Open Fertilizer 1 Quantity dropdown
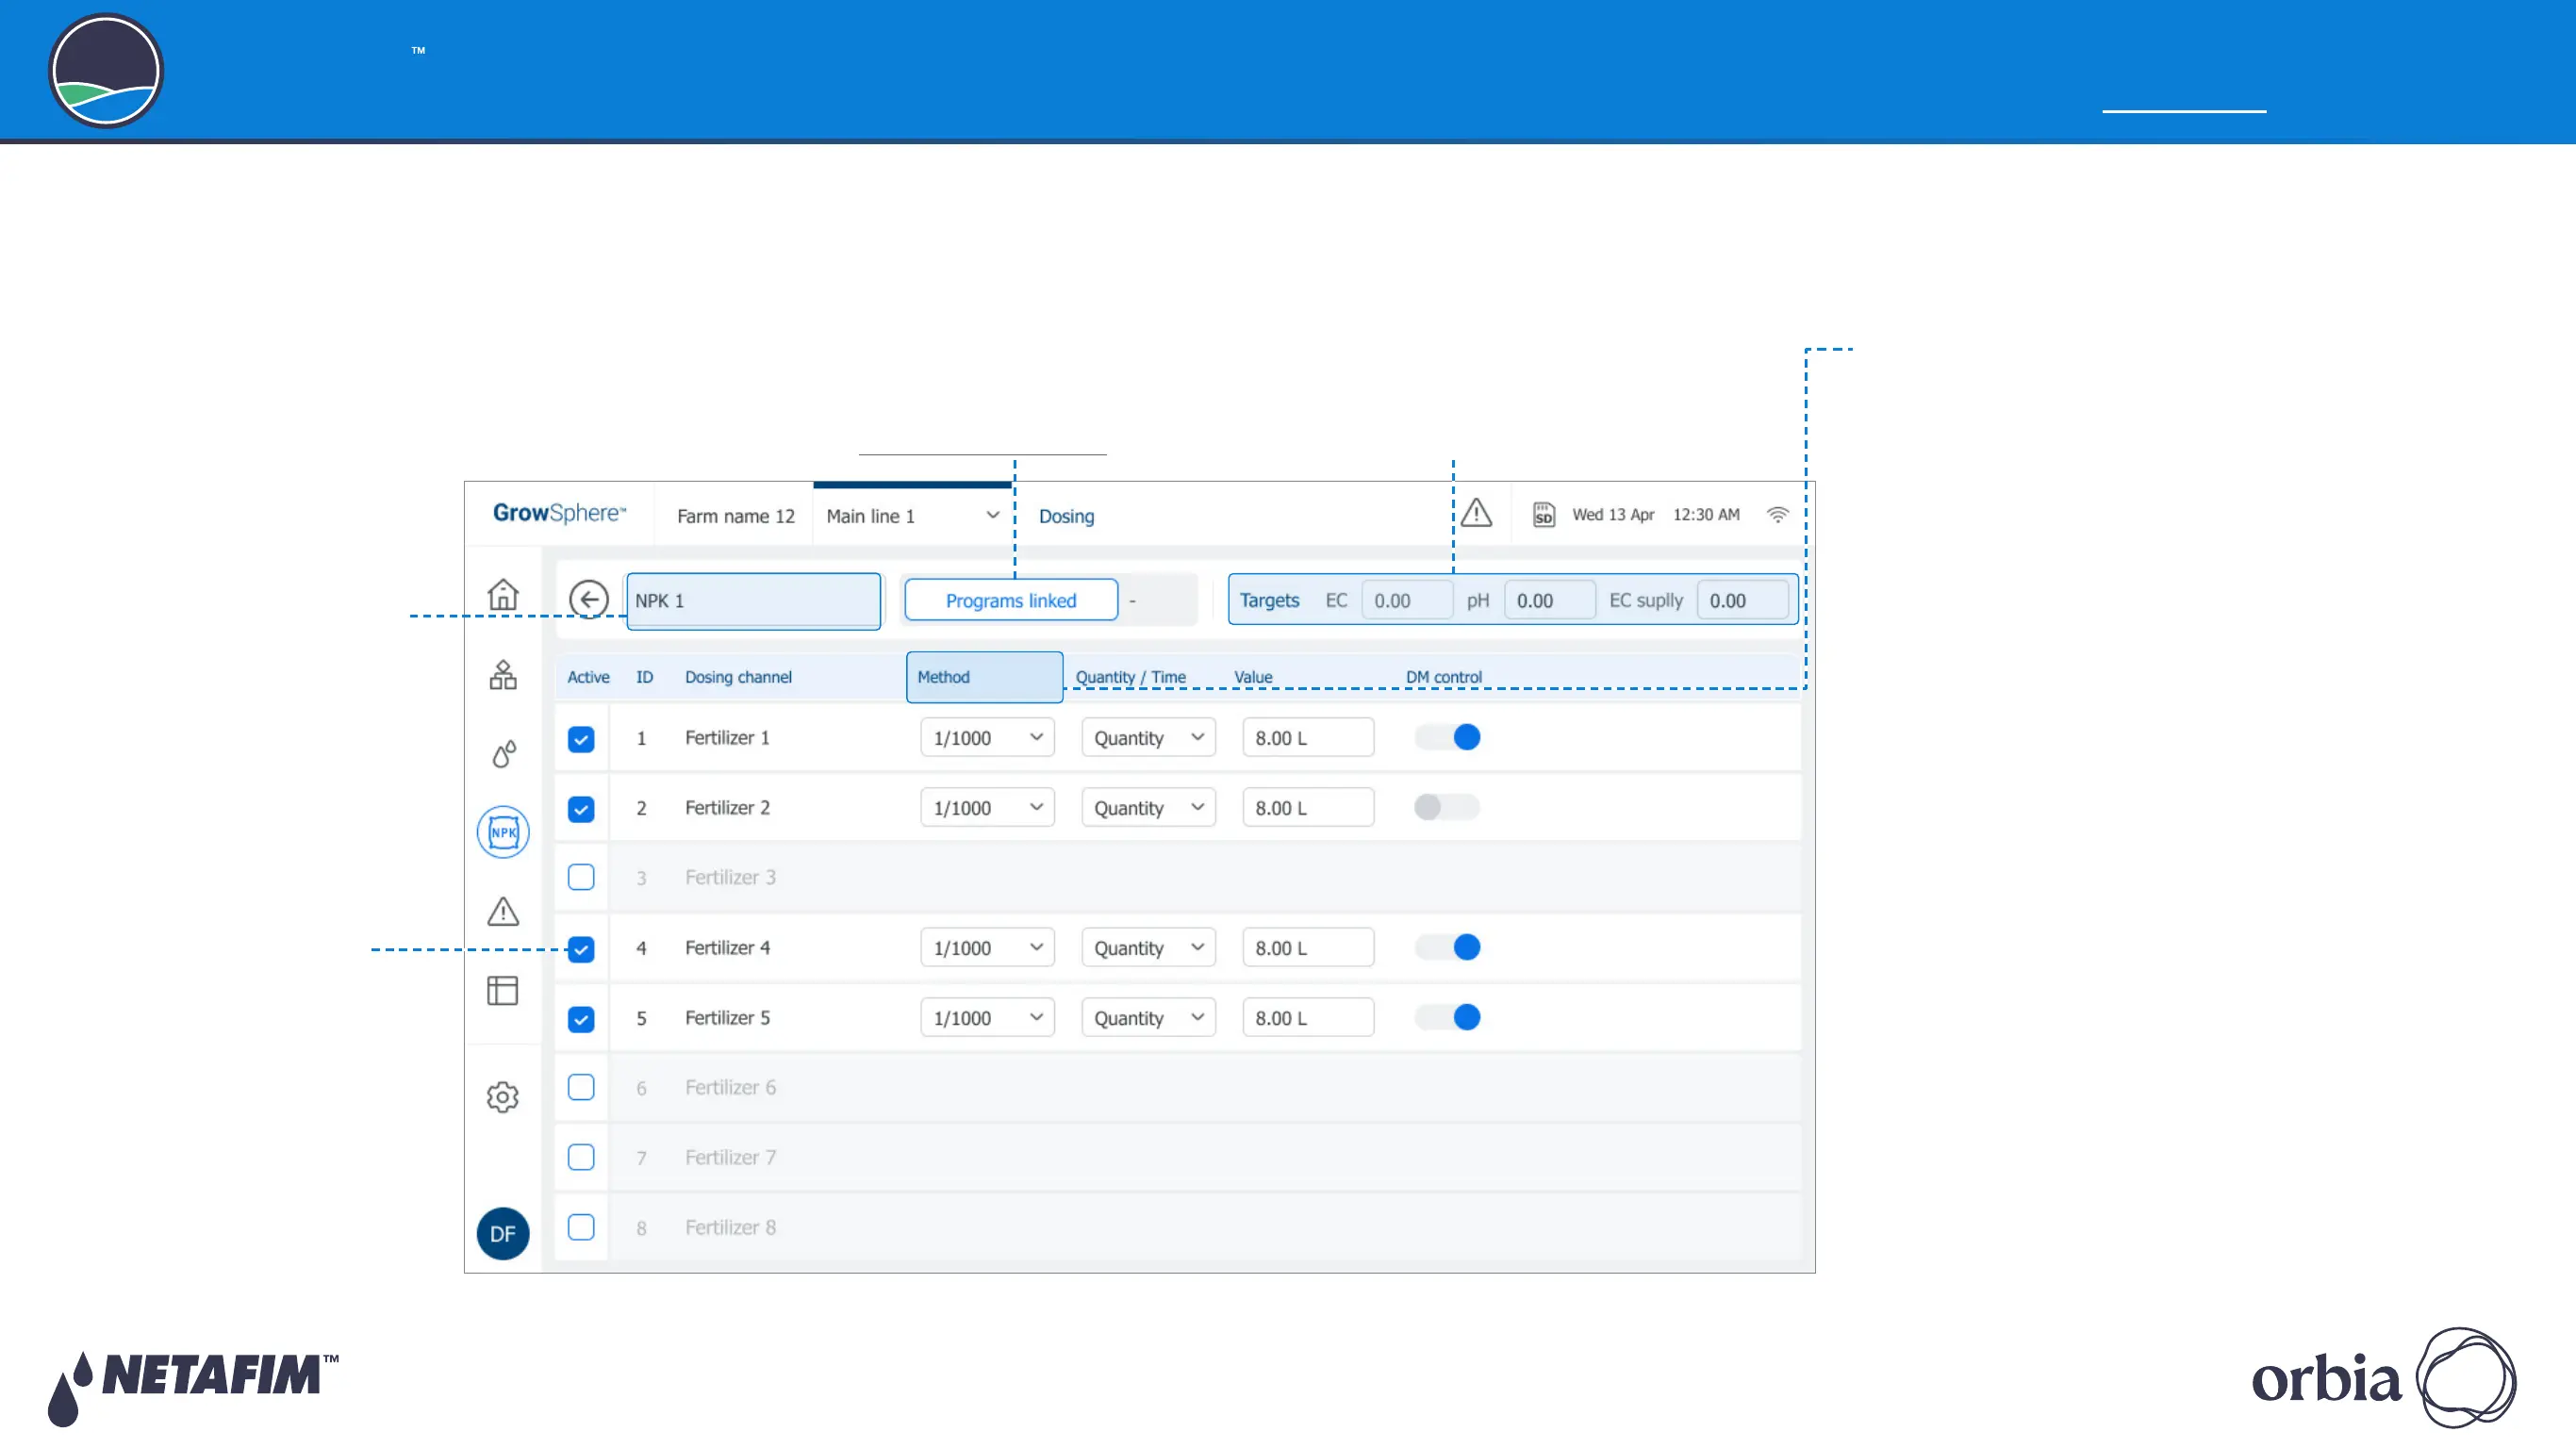Viewport: 2576px width, 1448px height. (1148, 737)
